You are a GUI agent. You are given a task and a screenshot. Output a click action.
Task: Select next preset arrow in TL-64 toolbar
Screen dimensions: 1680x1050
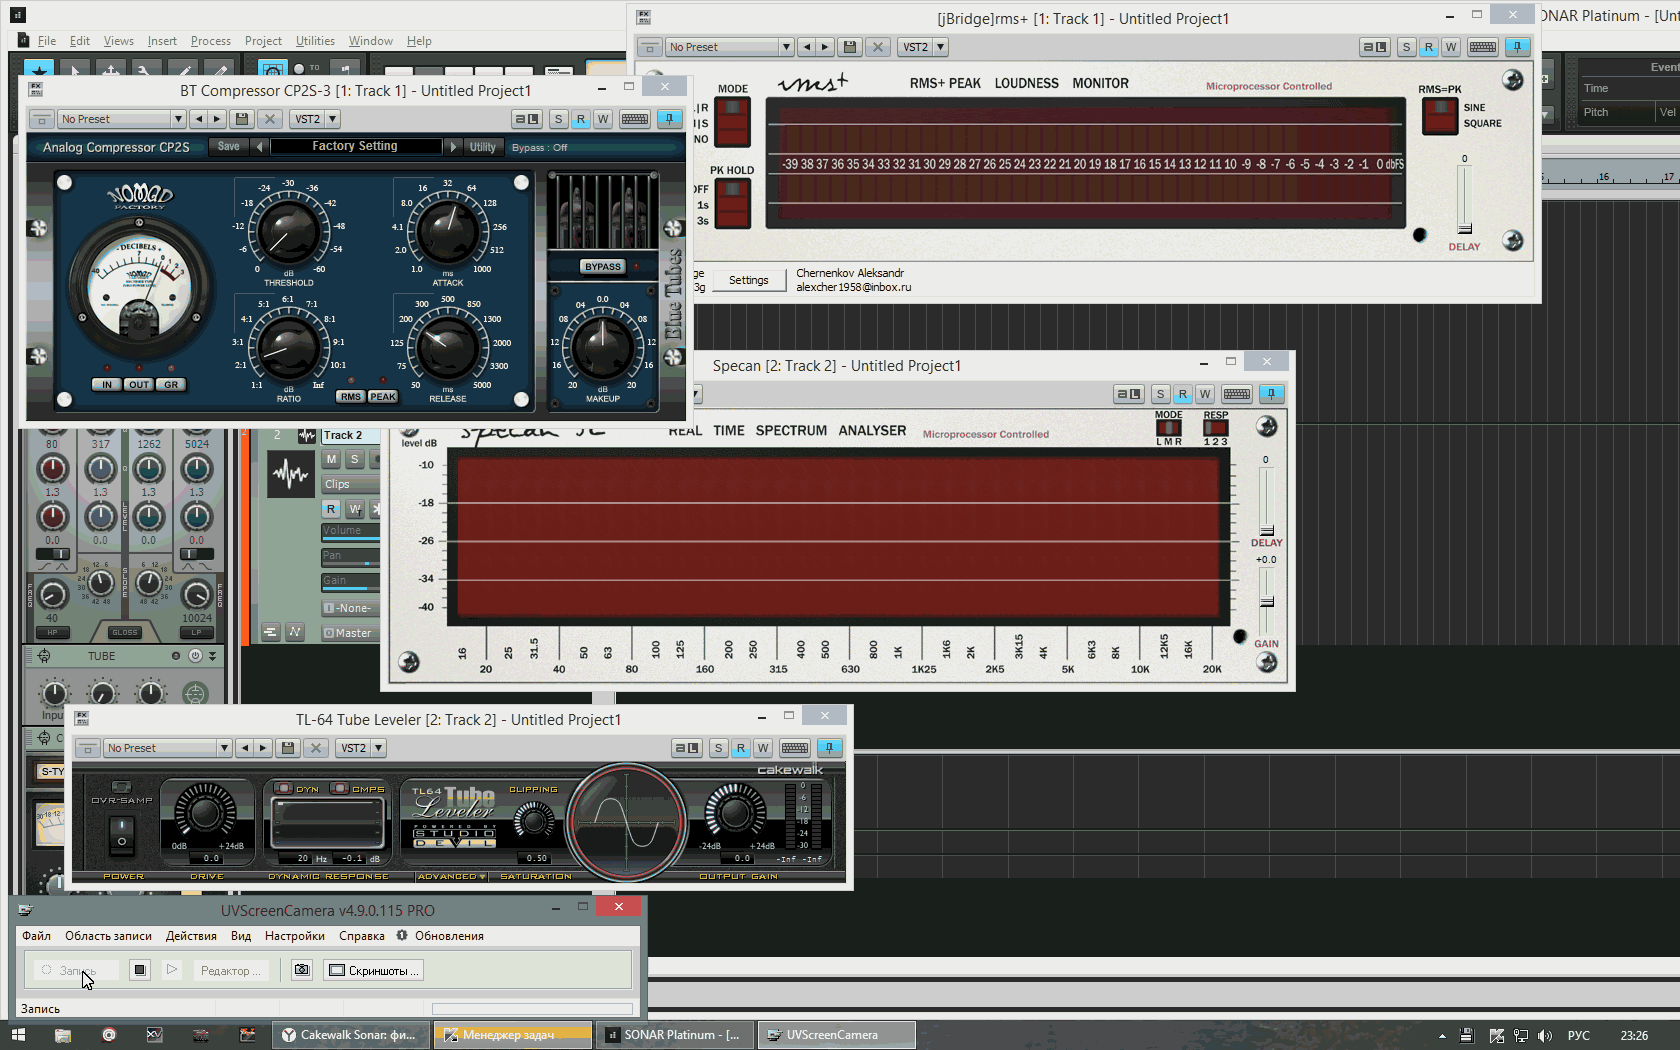[x=264, y=748]
